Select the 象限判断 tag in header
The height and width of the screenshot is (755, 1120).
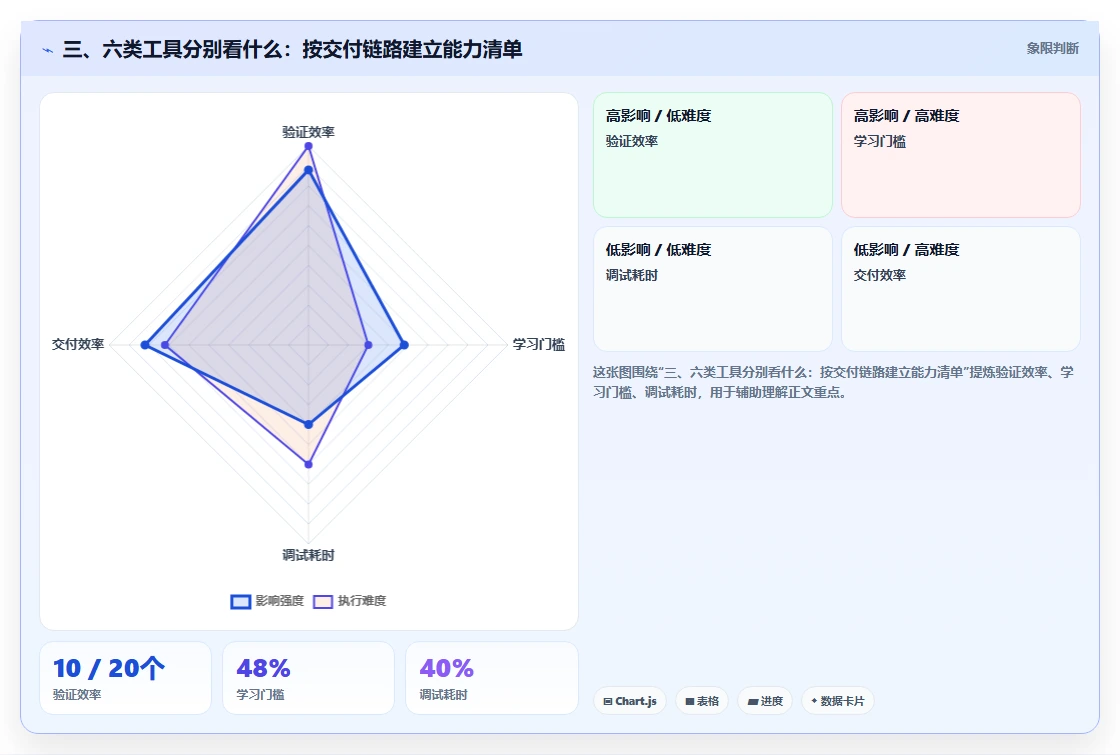coord(1053,49)
